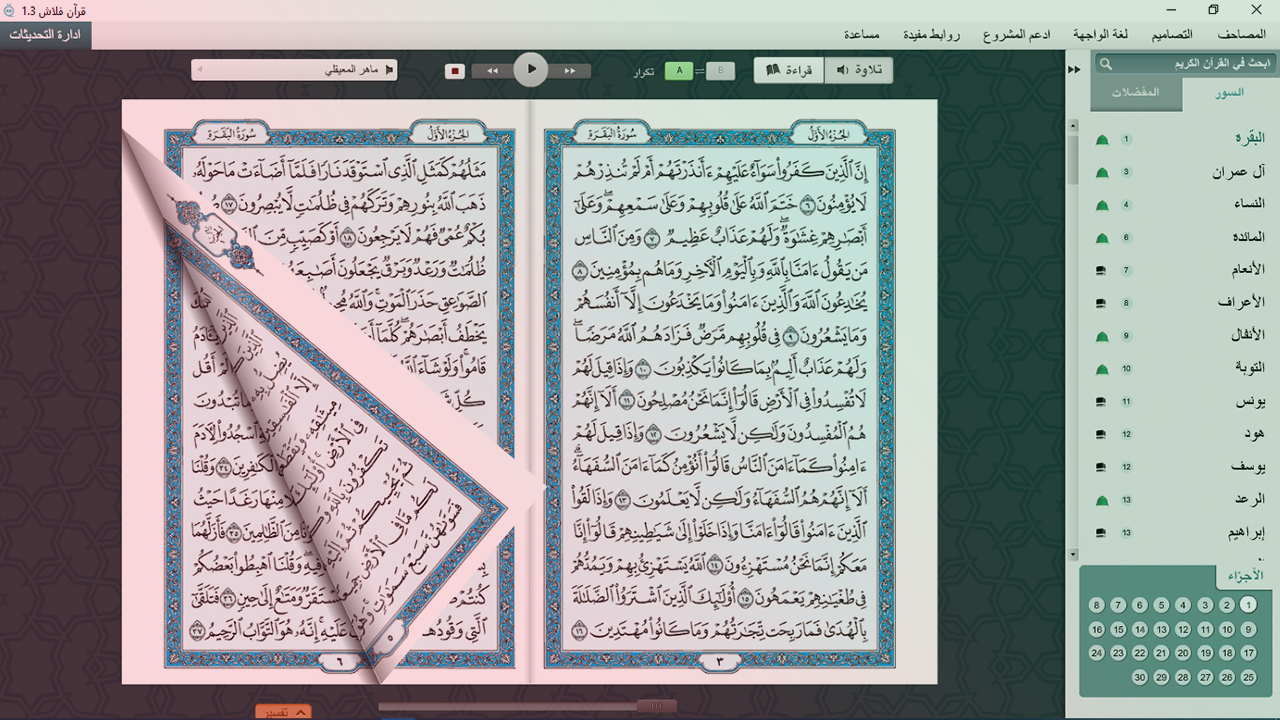
Task: Click the page slider handle below the book
Action: pyautogui.click(x=656, y=706)
